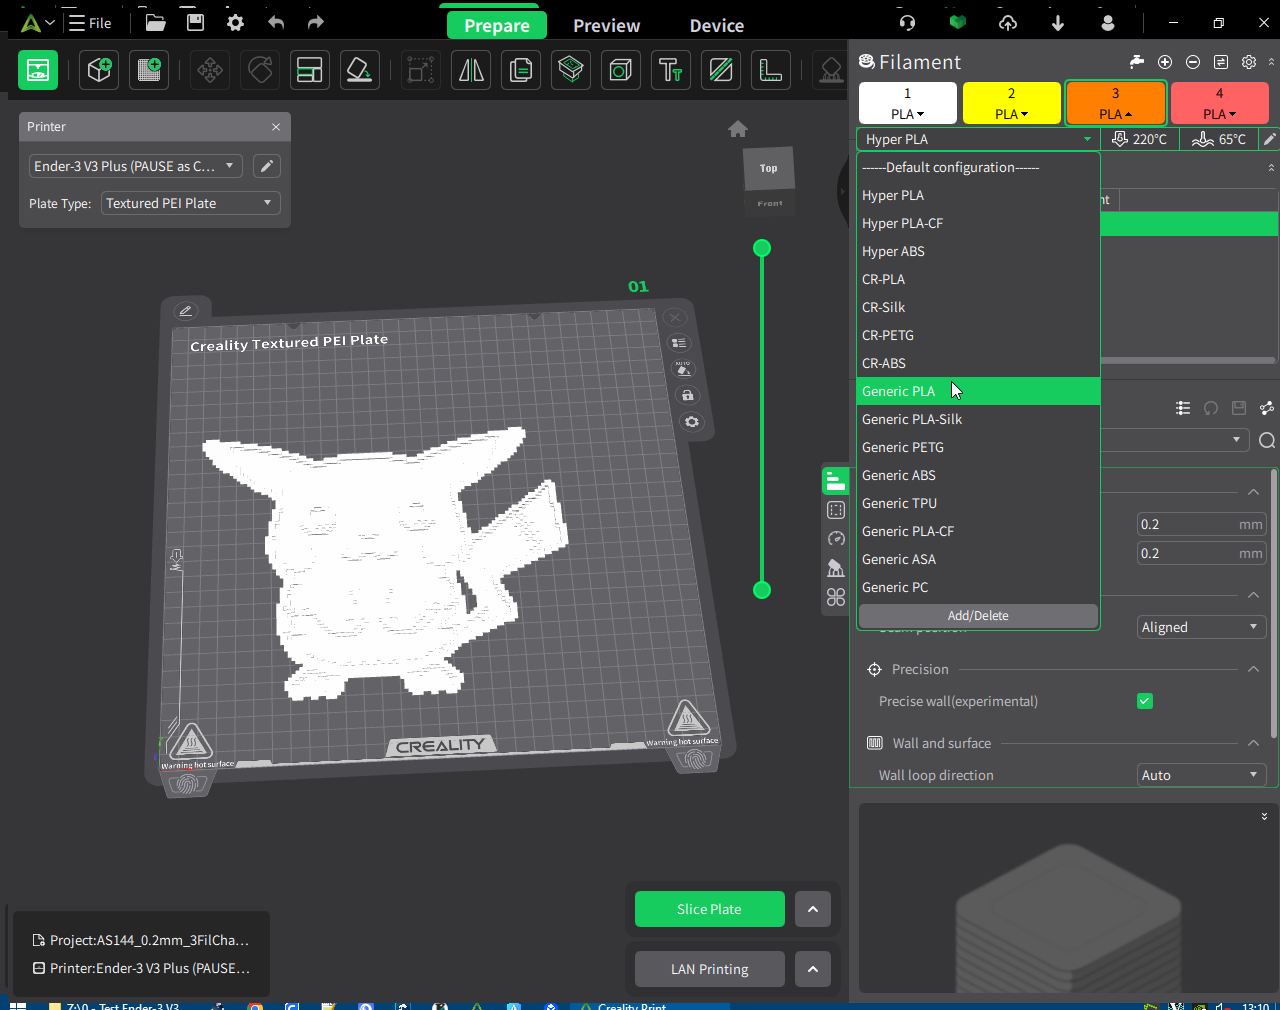Click the Auto-orient lay-on-face tool icon
1280x1010 pixels.
click(x=360, y=70)
